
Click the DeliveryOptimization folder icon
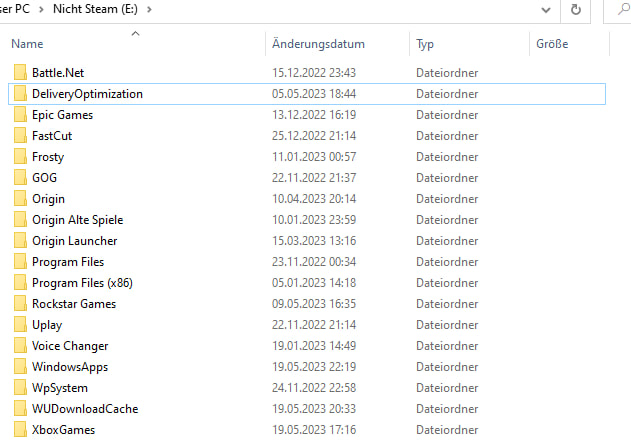(20, 94)
